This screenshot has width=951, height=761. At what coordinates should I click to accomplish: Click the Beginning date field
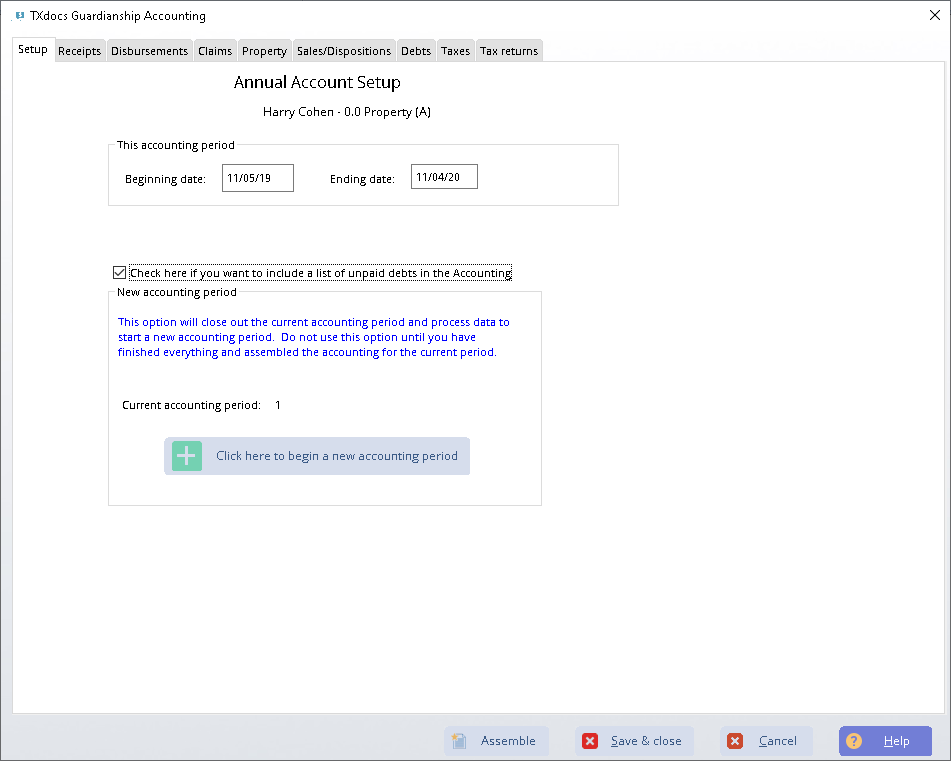(x=258, y=178)
